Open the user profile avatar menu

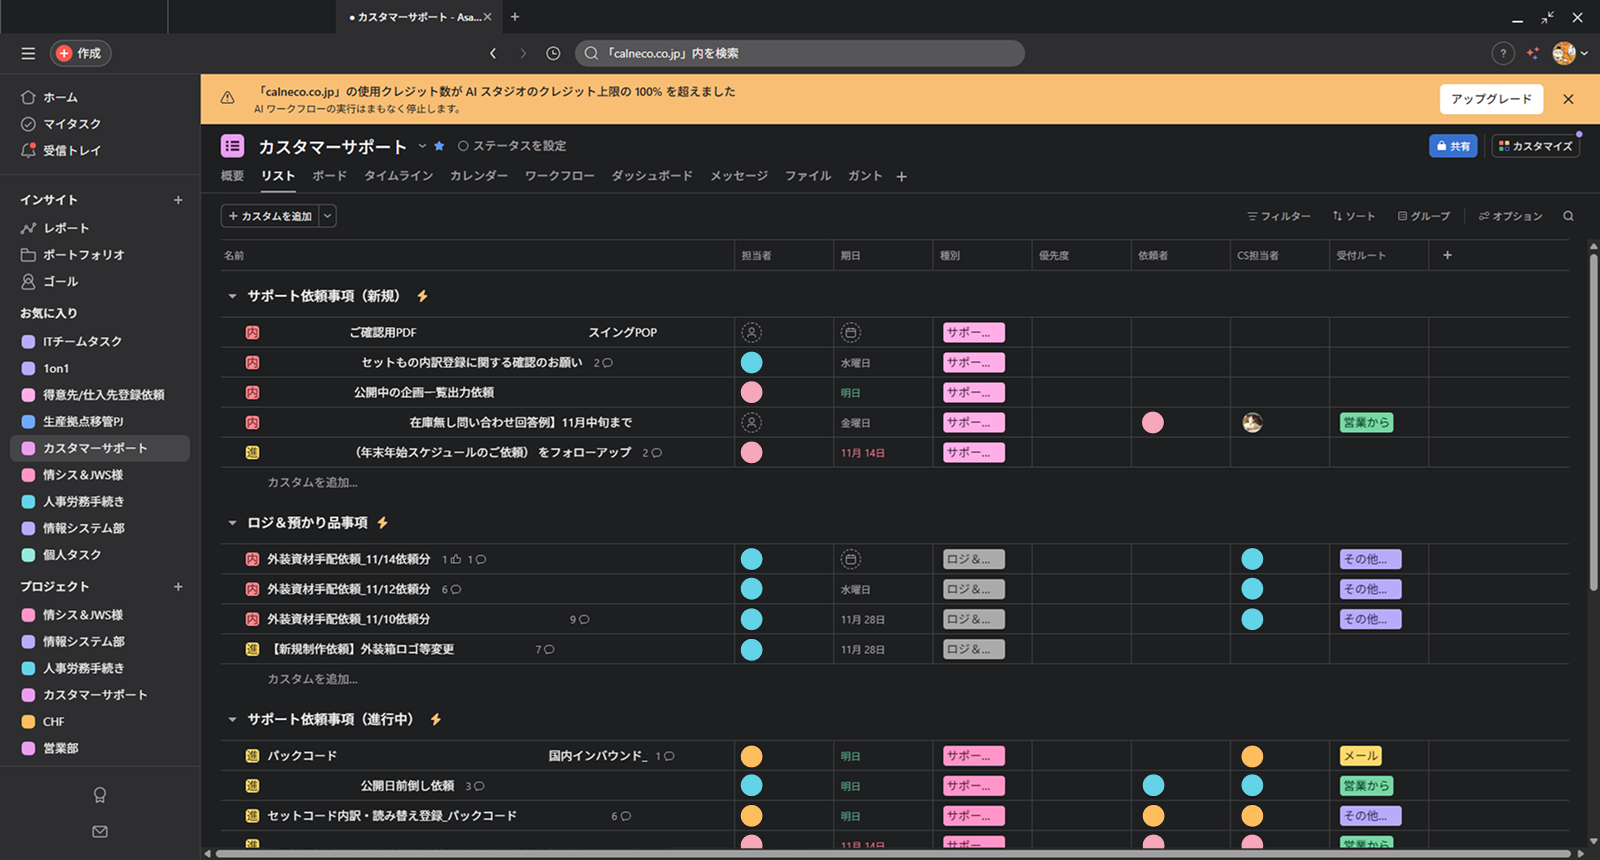[1569, 54]
